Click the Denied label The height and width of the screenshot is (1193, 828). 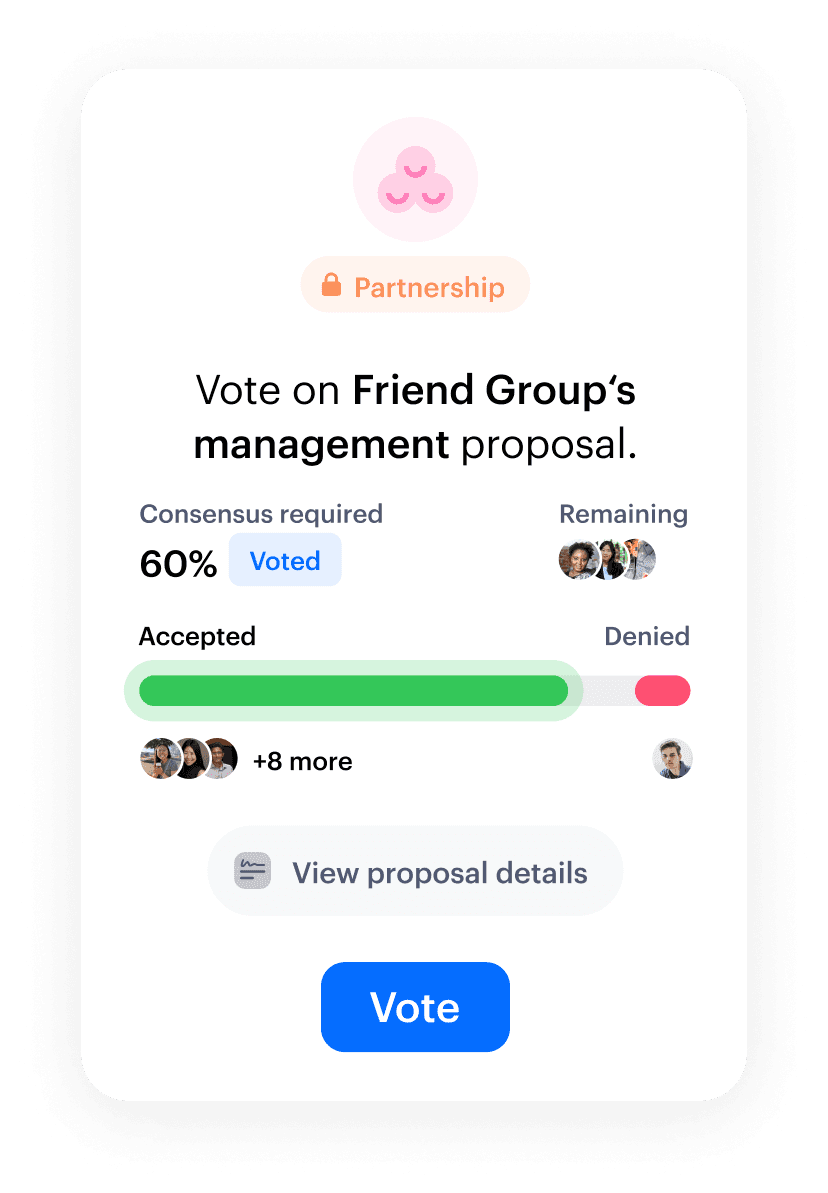pyautogui.click(x=647, y=636)
